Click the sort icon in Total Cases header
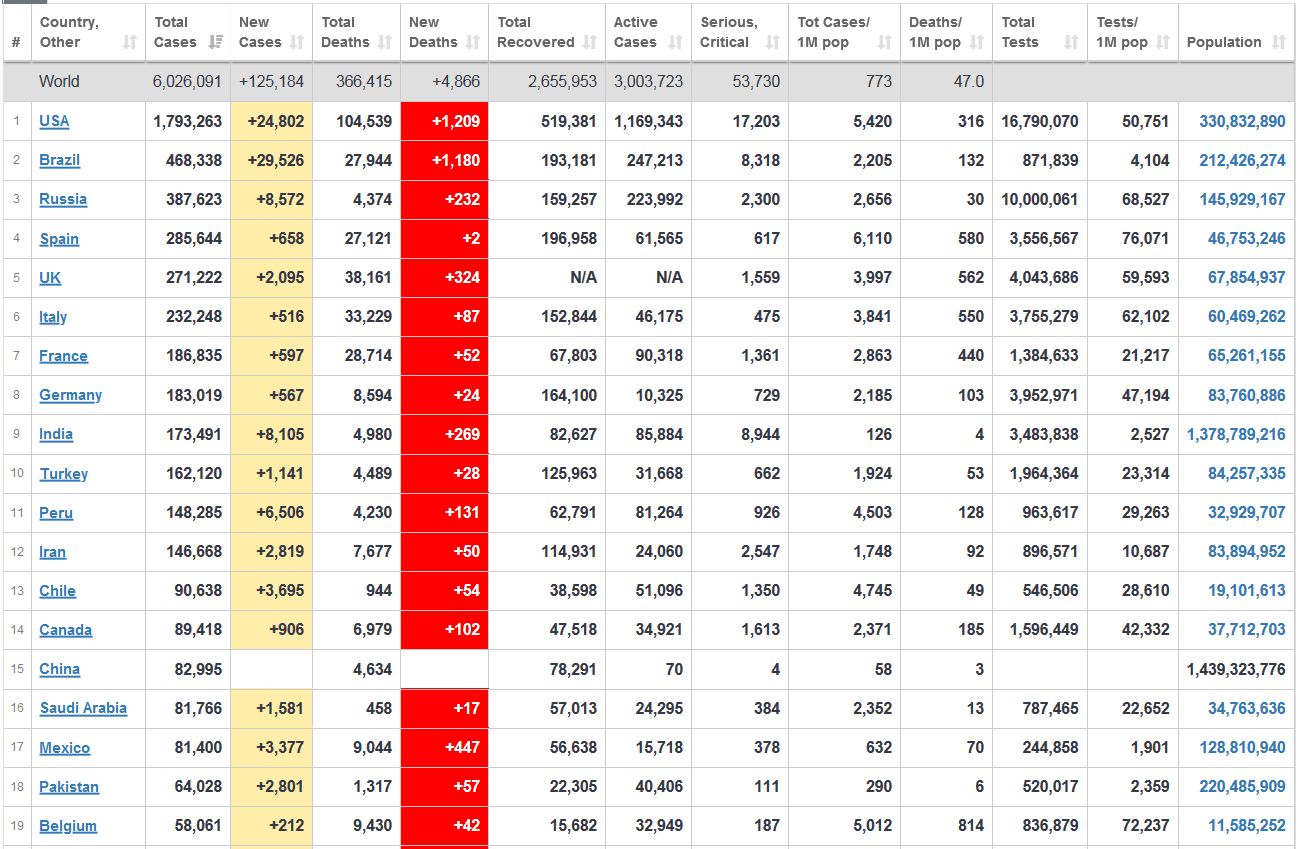 pyautogui.click(x=216, y=42)
